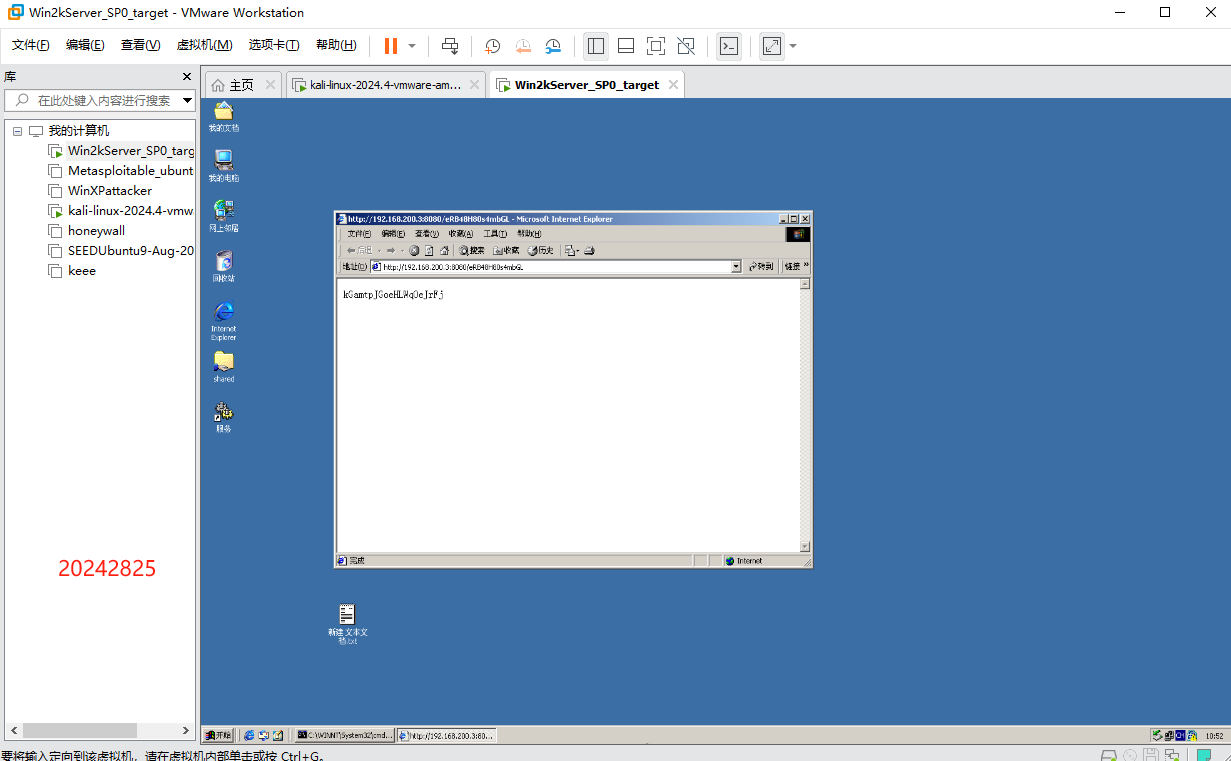Open the power options dropdown beside Pause
Viewport: 1231px width, 761px height.
412,46
